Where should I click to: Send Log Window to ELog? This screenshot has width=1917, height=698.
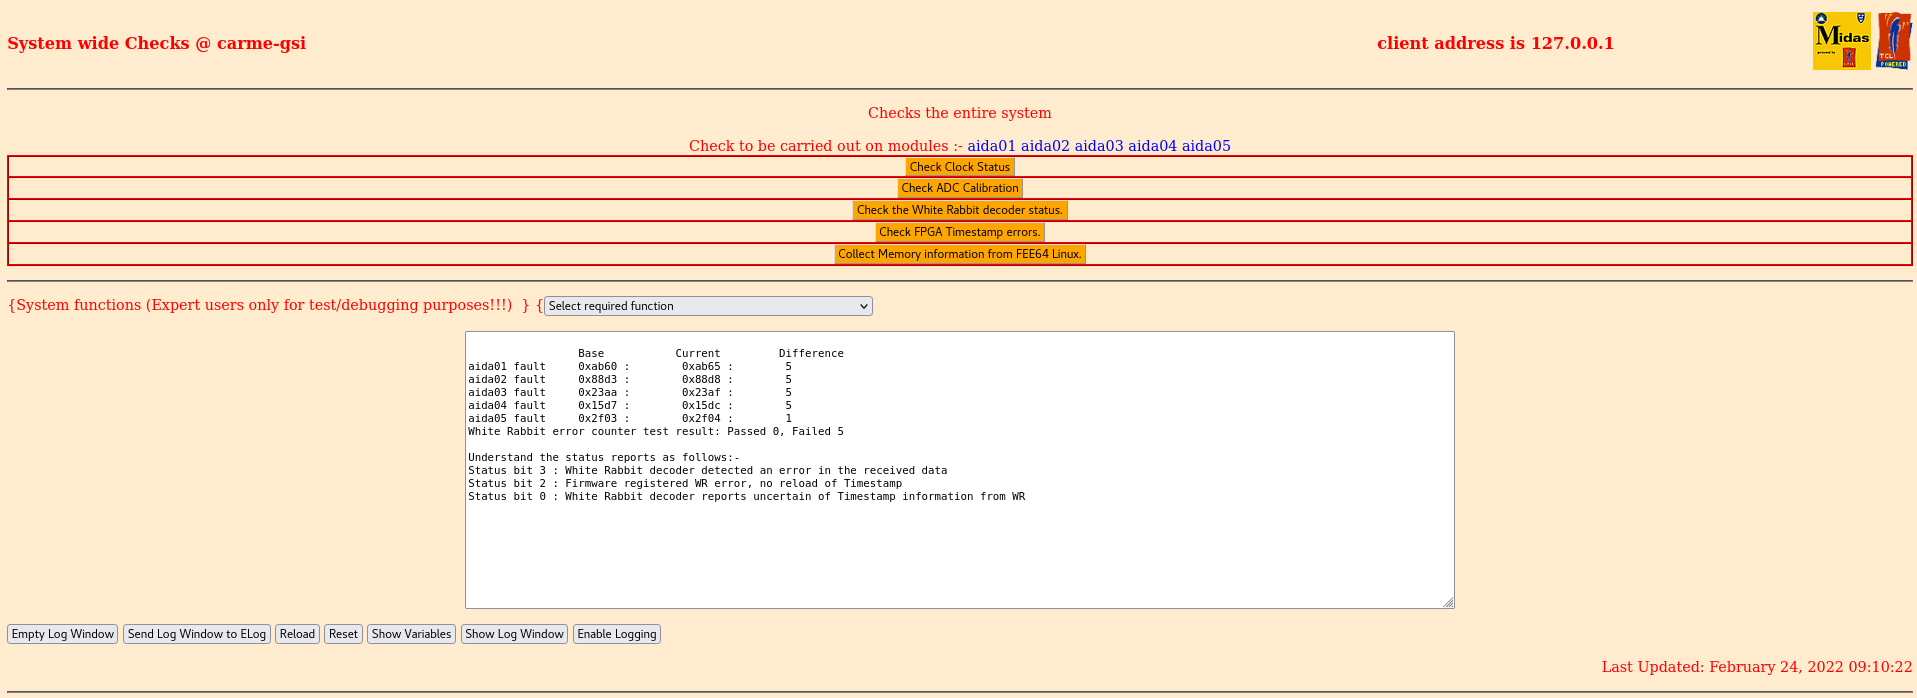(197, 634)
